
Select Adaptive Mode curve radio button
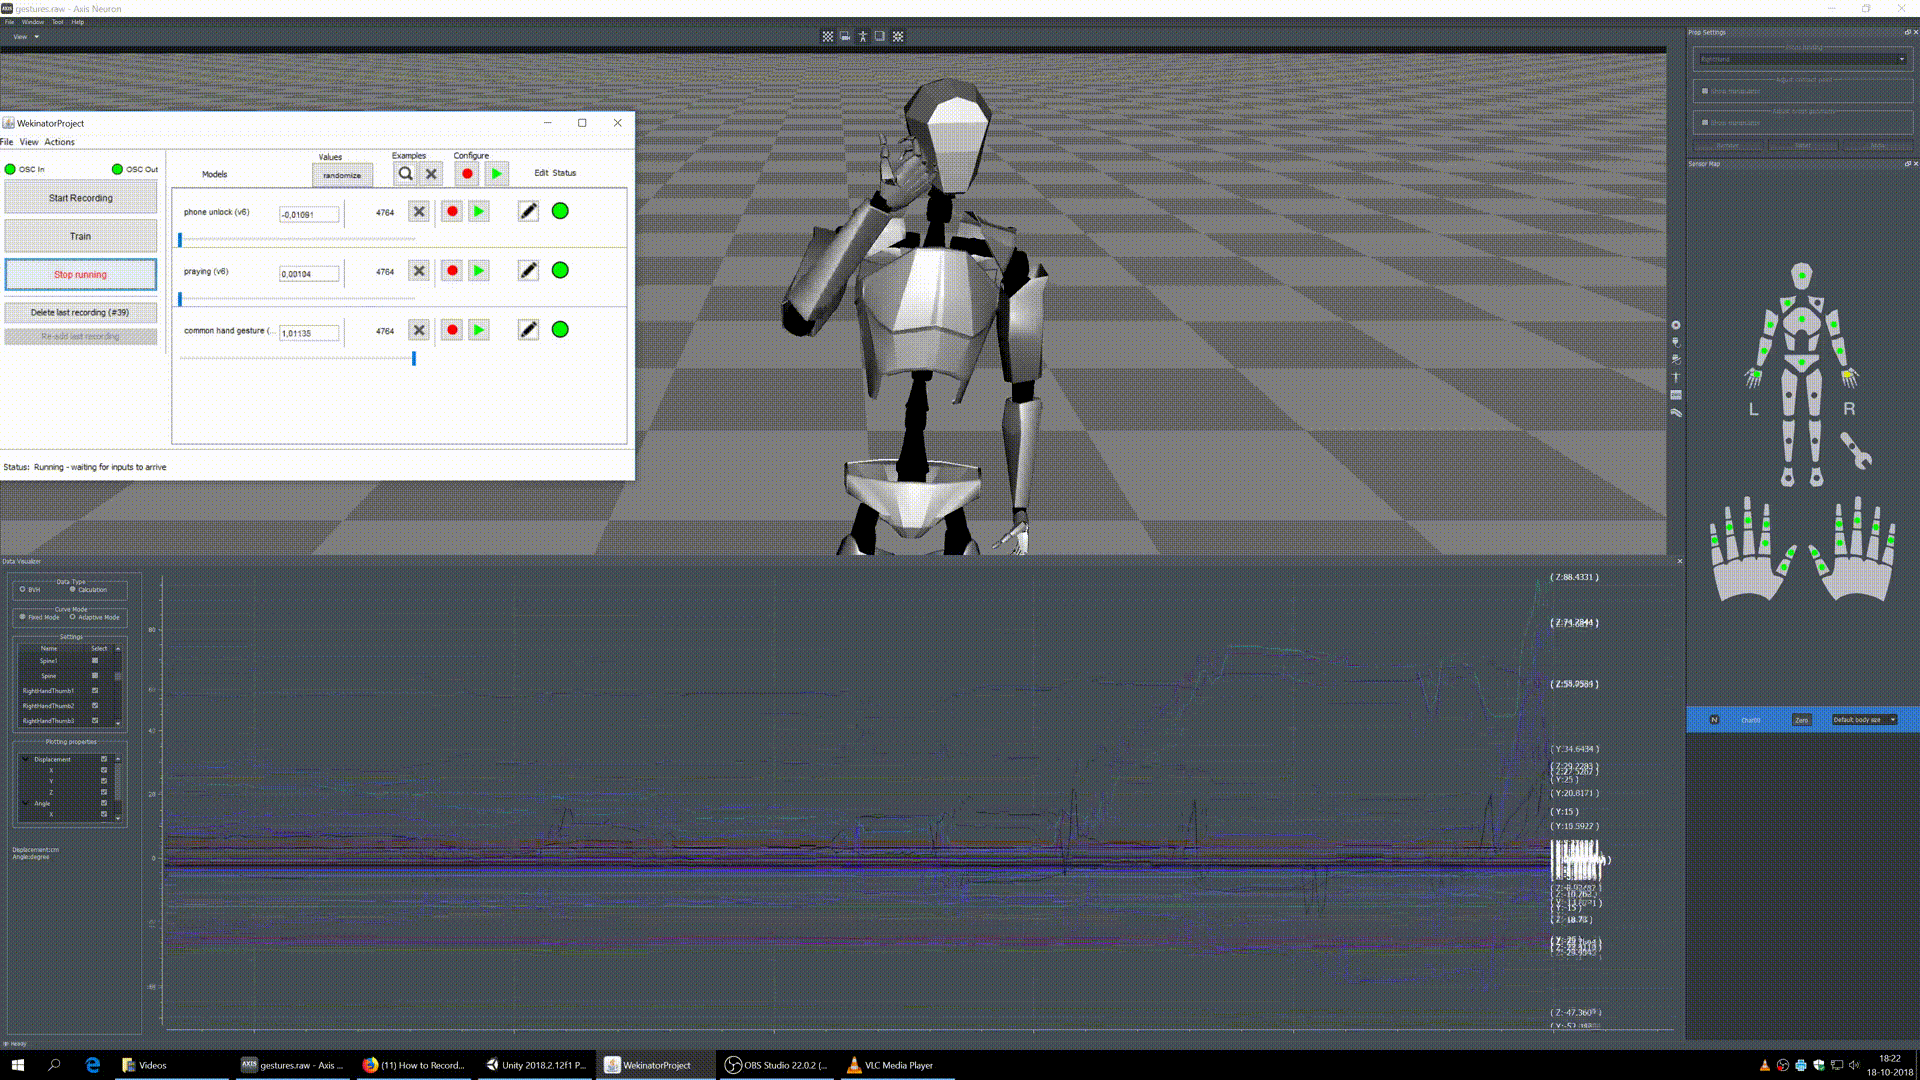[x=72, y=617]
